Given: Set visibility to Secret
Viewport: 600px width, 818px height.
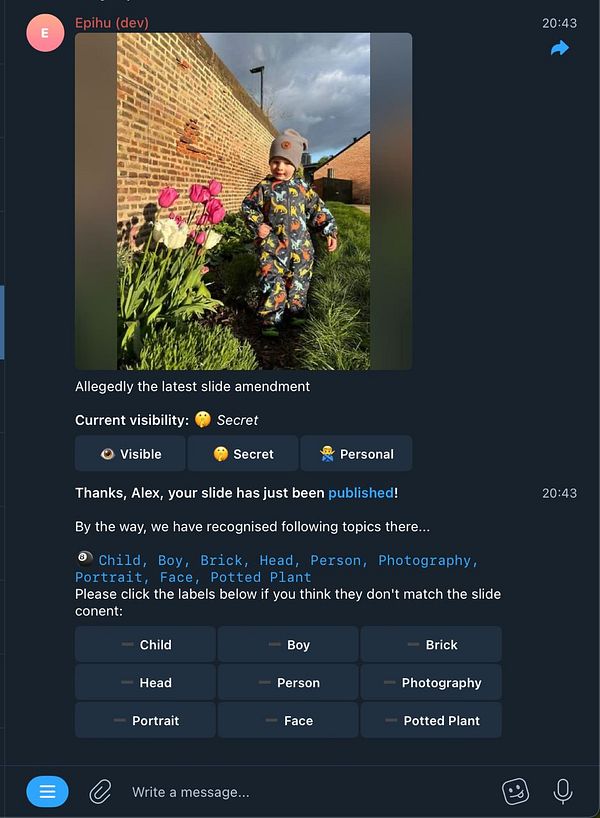Looking at the screenshot, I should point(243,453).
